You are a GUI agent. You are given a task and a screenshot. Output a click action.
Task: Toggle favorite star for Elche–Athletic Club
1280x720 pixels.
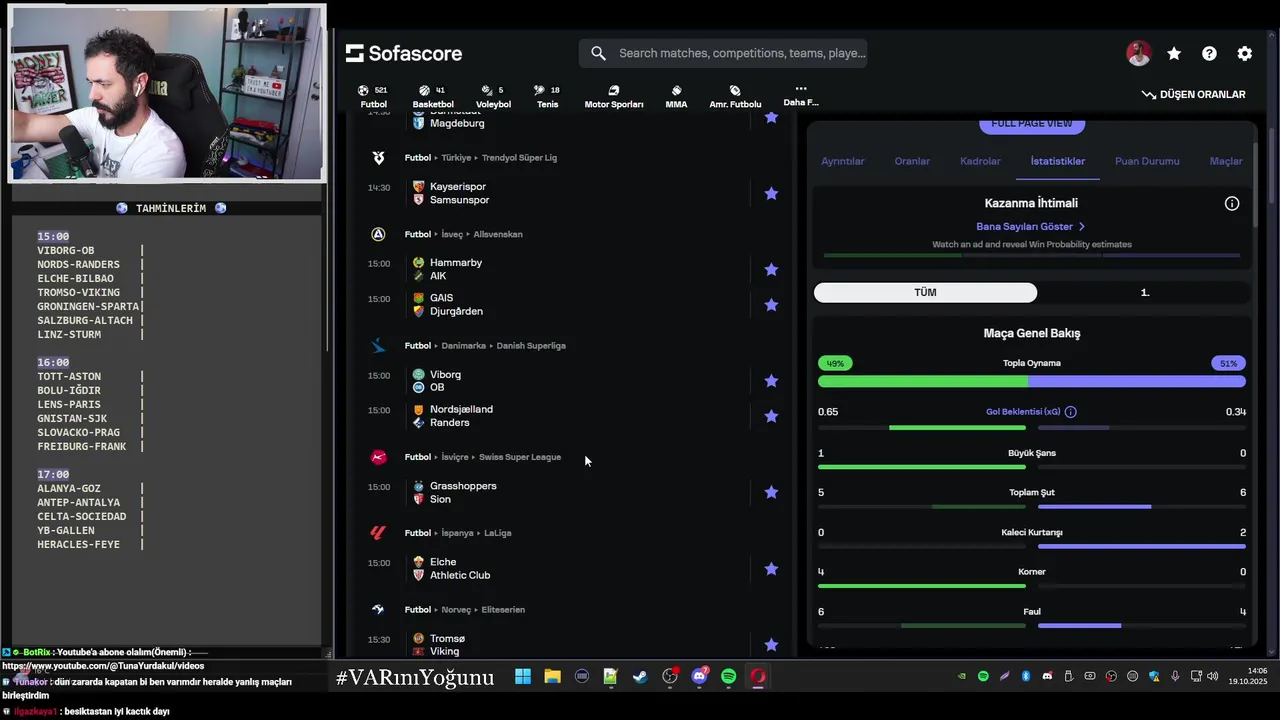click(771, 569)
